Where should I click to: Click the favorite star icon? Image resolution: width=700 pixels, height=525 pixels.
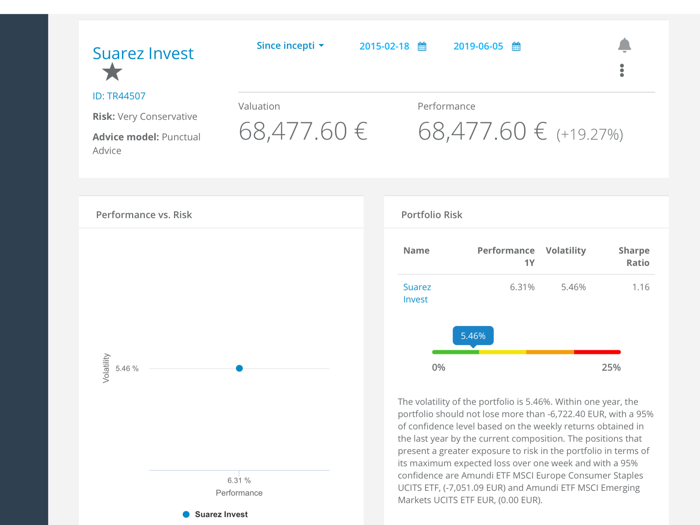112,72
